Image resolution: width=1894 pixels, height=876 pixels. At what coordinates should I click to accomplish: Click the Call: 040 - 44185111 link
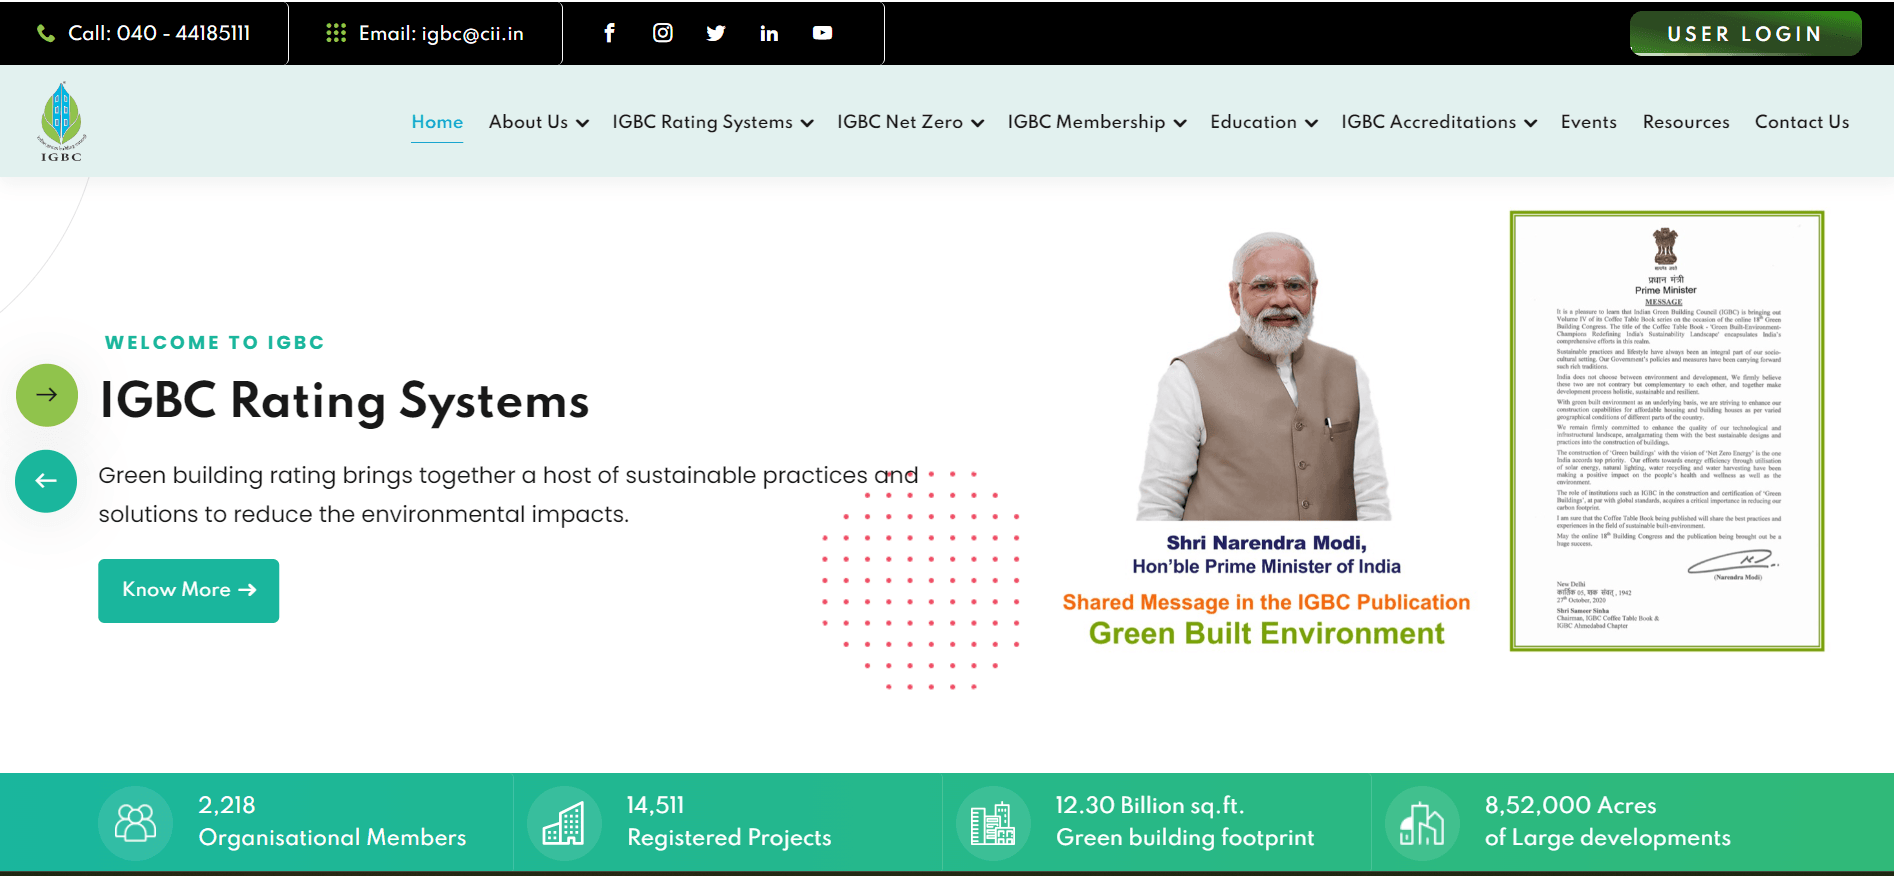pyautogui.click(x=159, y=33)
